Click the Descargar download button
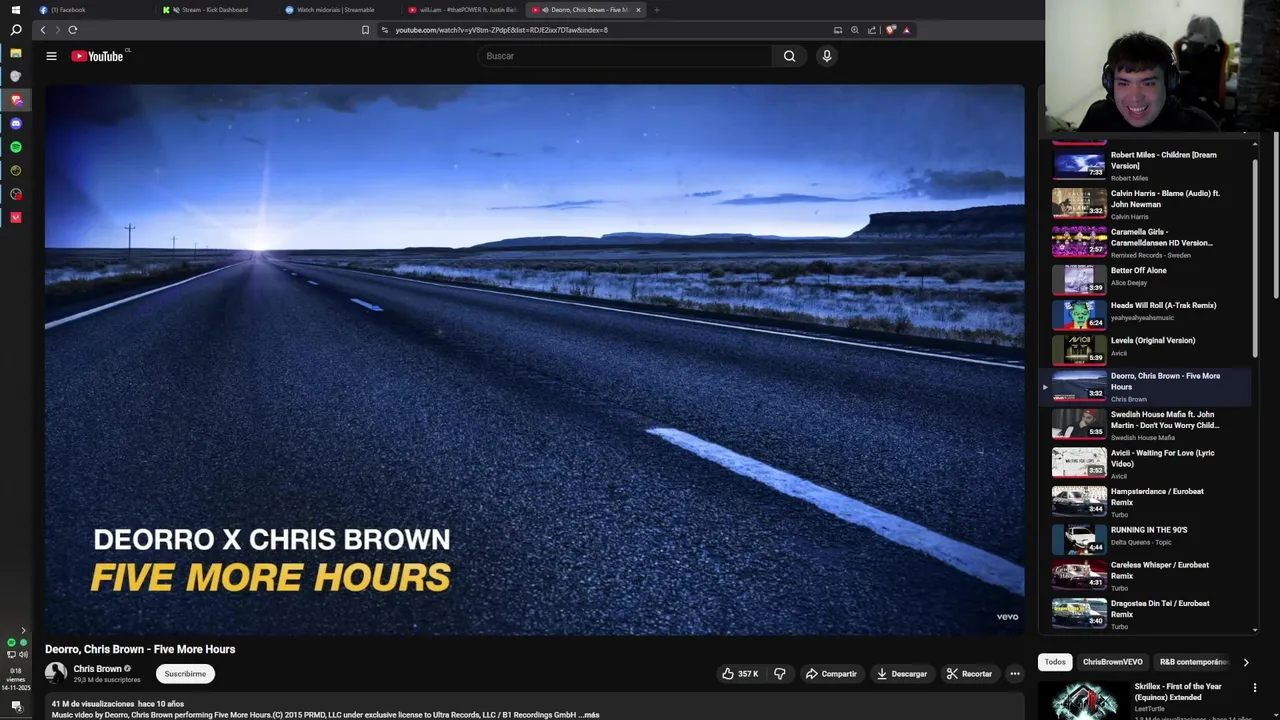 (902, 674)
